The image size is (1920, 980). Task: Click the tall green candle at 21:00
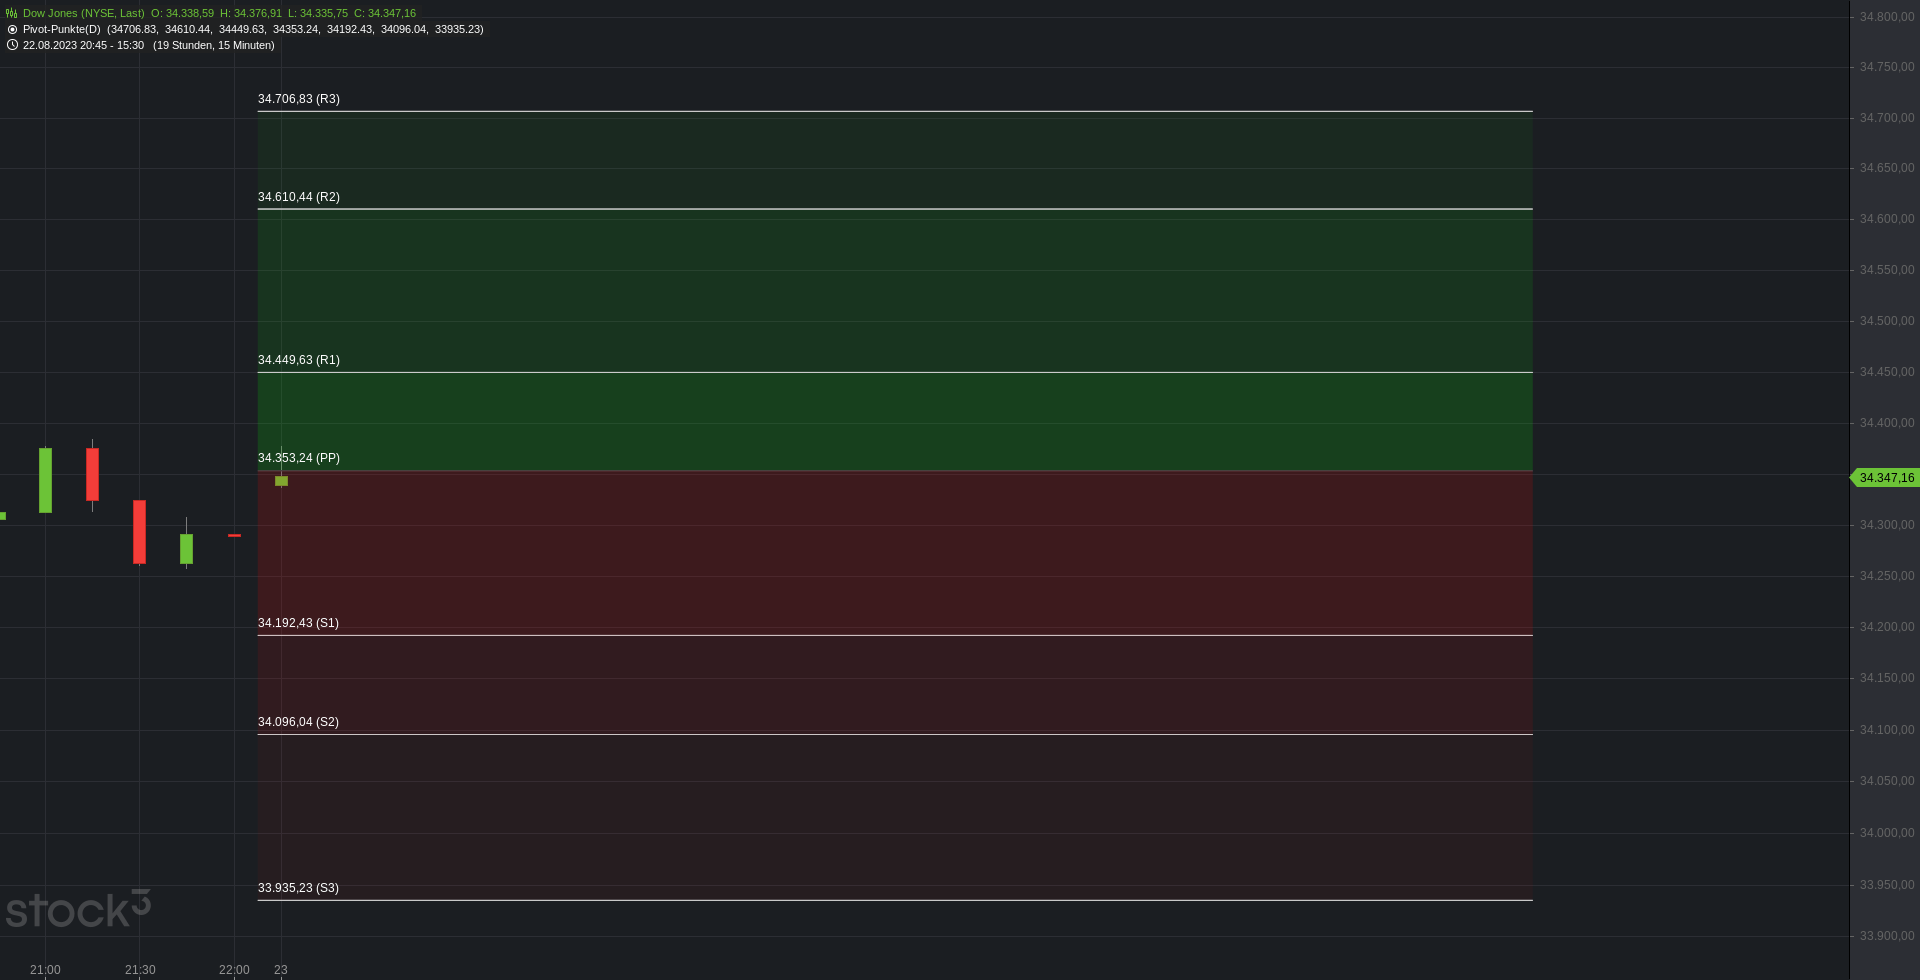click(x=45, y=480)
